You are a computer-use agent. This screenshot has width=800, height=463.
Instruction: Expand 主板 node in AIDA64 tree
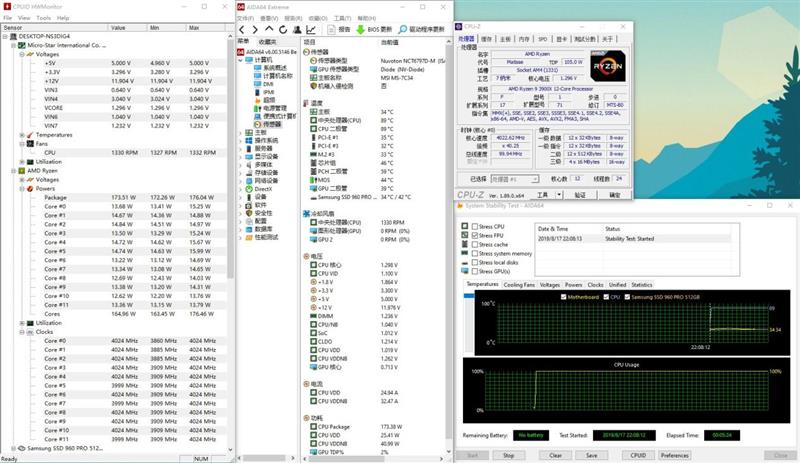click(x=240, y=133)
